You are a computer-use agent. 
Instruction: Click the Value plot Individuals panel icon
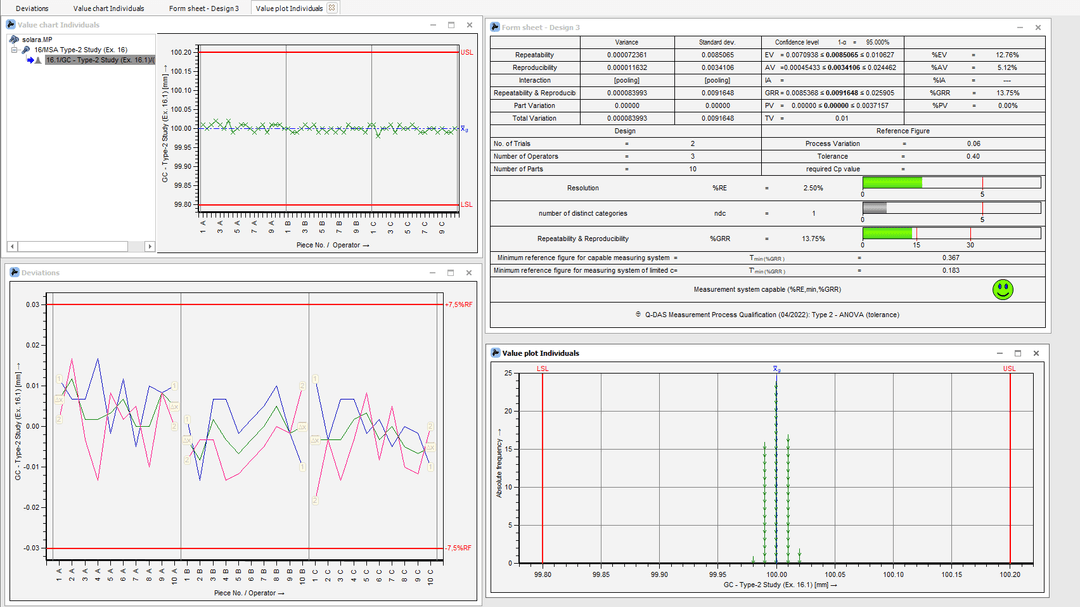pyautogui.click(x=493, y=353)
